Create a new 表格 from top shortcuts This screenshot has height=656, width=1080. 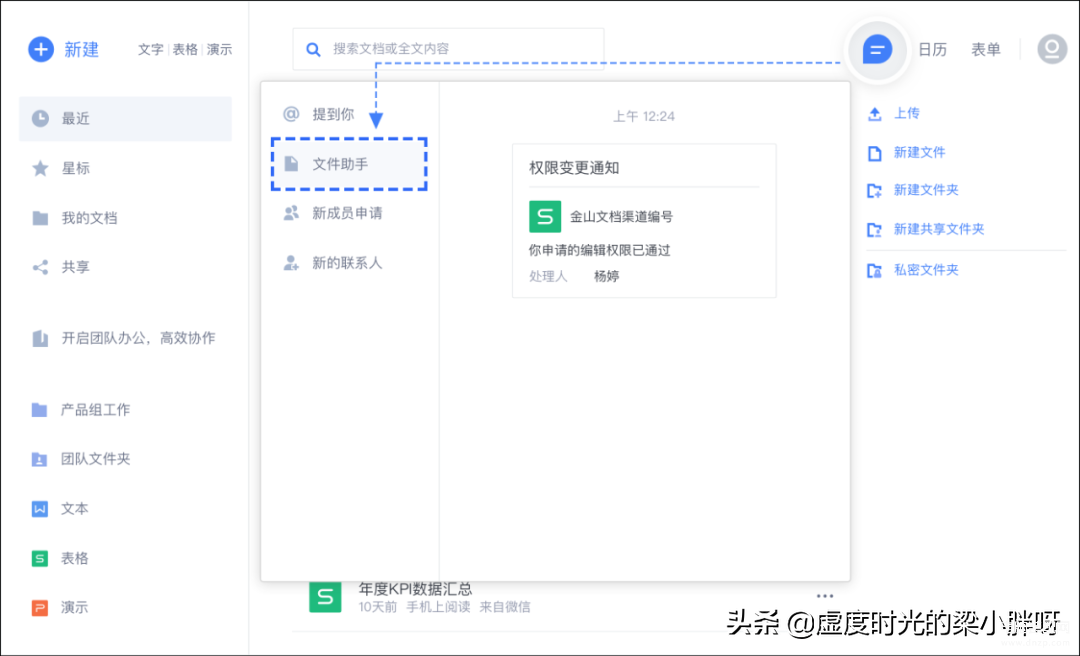[x=185, y=50]
